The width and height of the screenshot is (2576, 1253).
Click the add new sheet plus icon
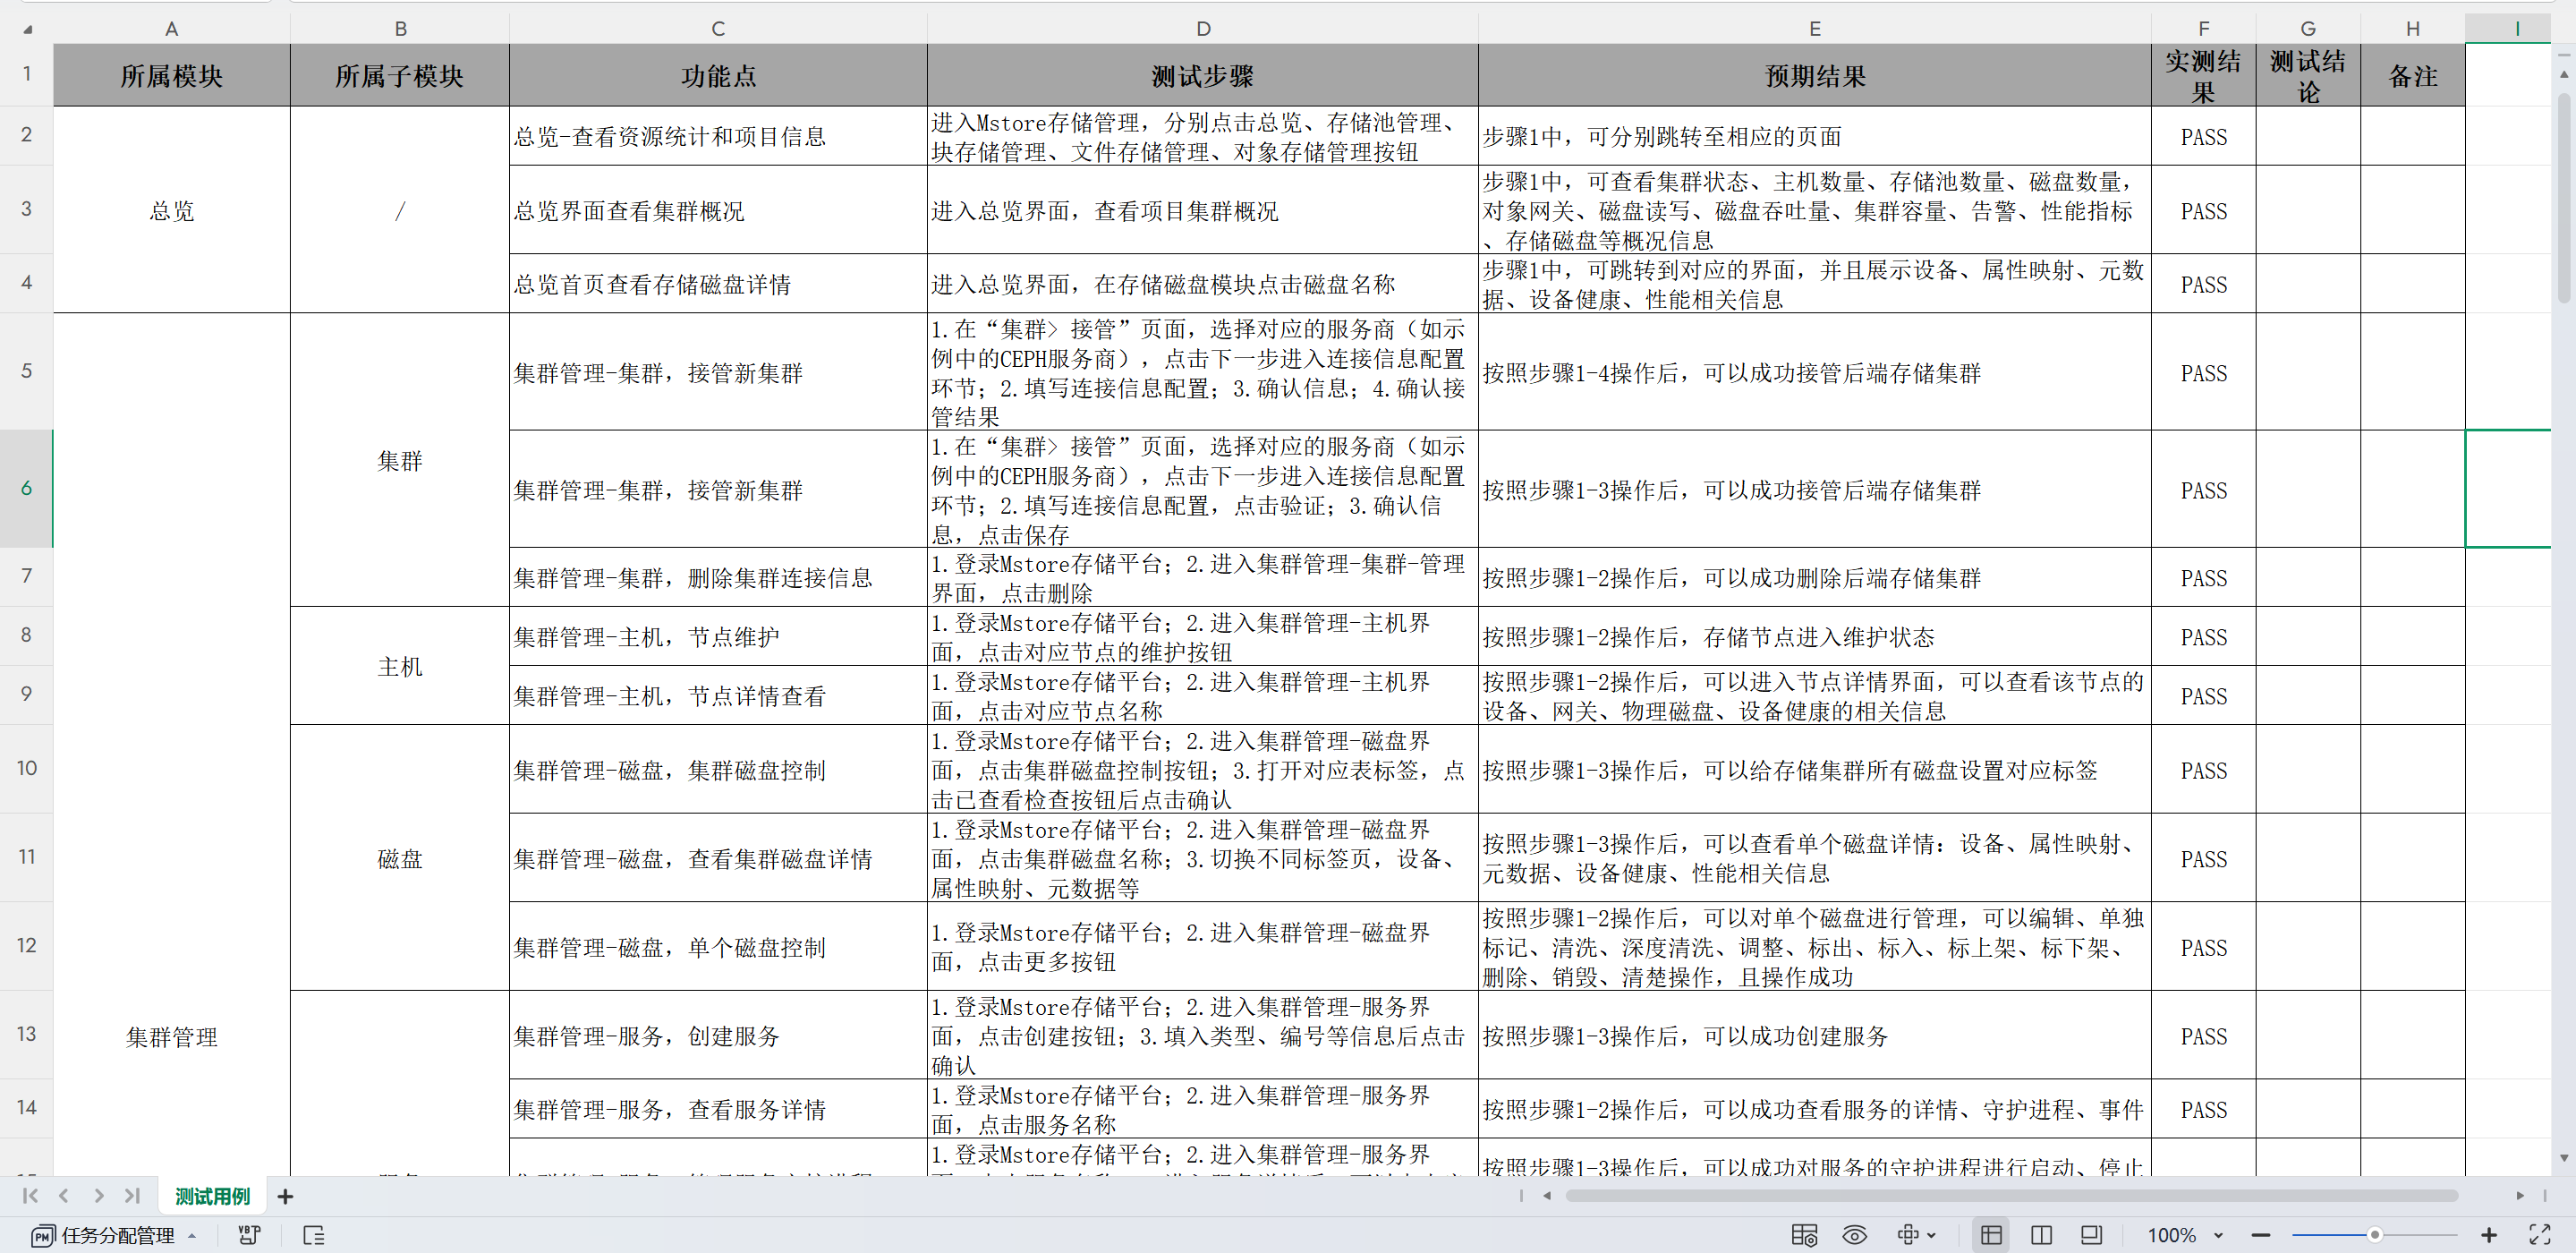[x=285, y=1196]
